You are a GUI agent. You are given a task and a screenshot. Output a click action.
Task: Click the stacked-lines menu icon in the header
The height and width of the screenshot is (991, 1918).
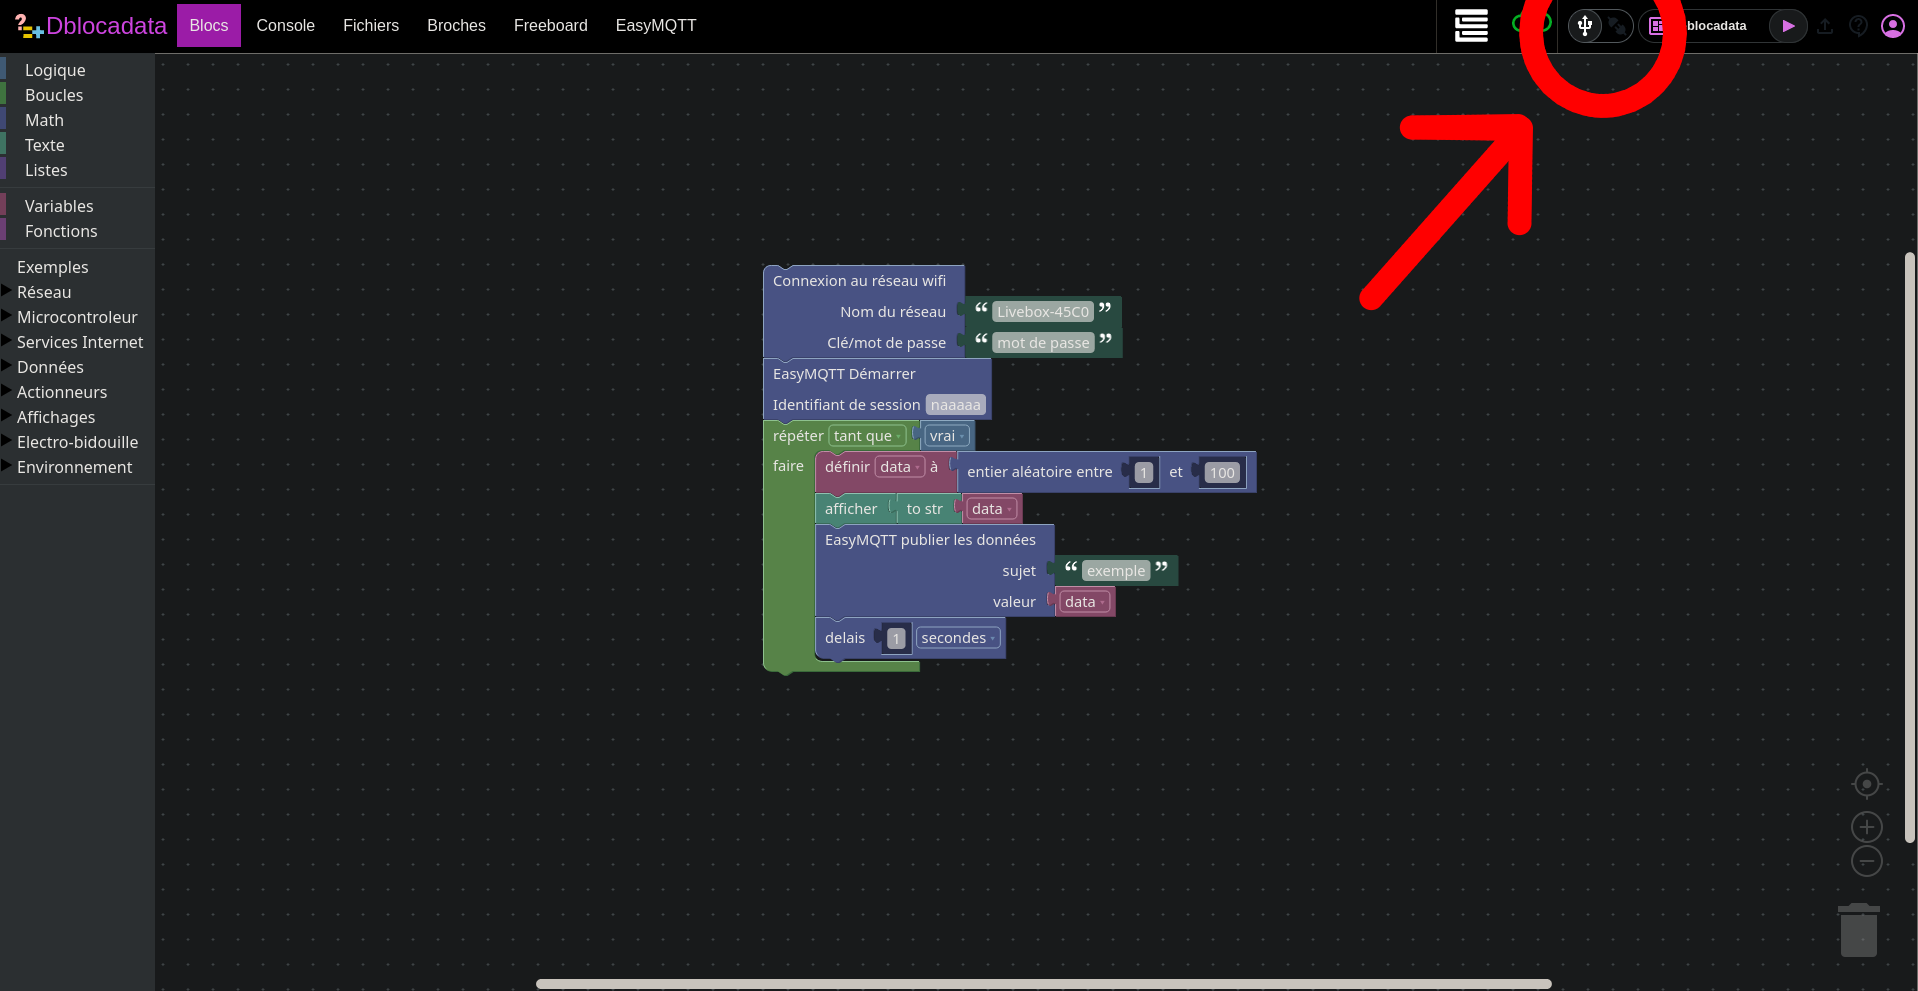1471,26
